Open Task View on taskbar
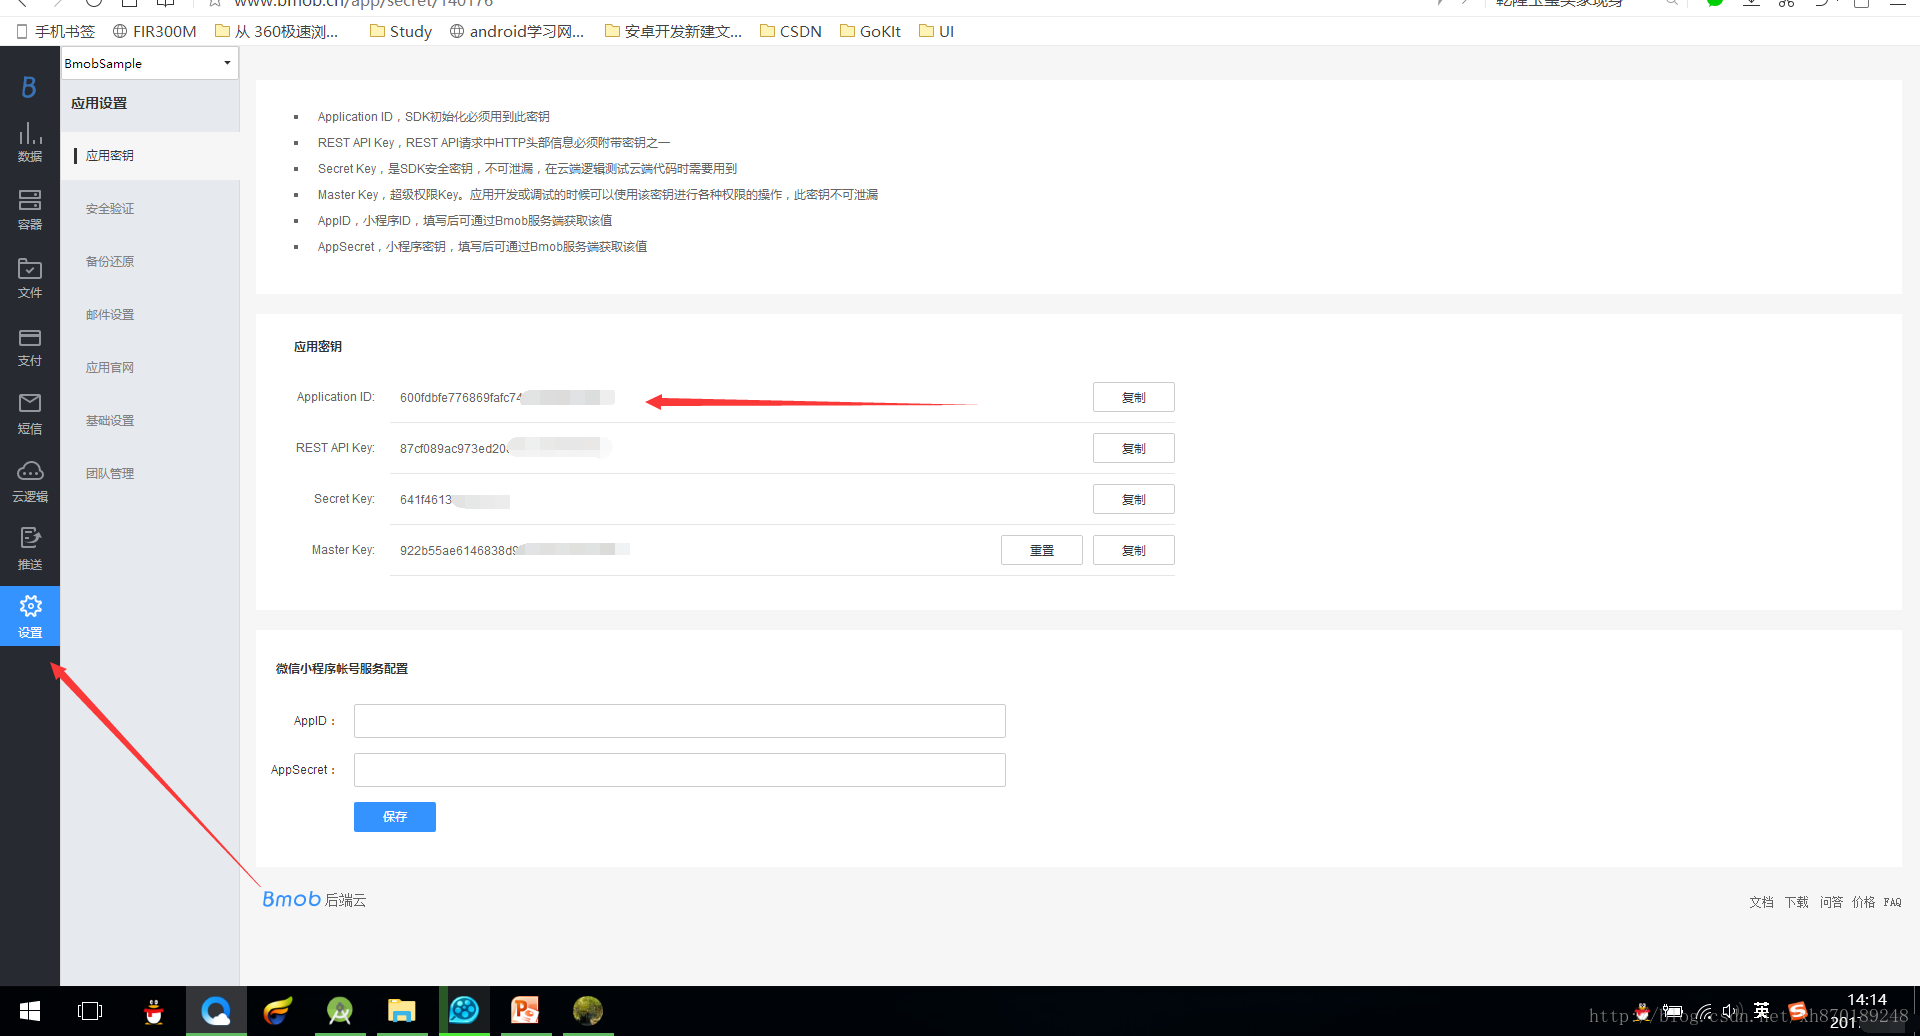 pyautogui.click(x=90, y=1011)
